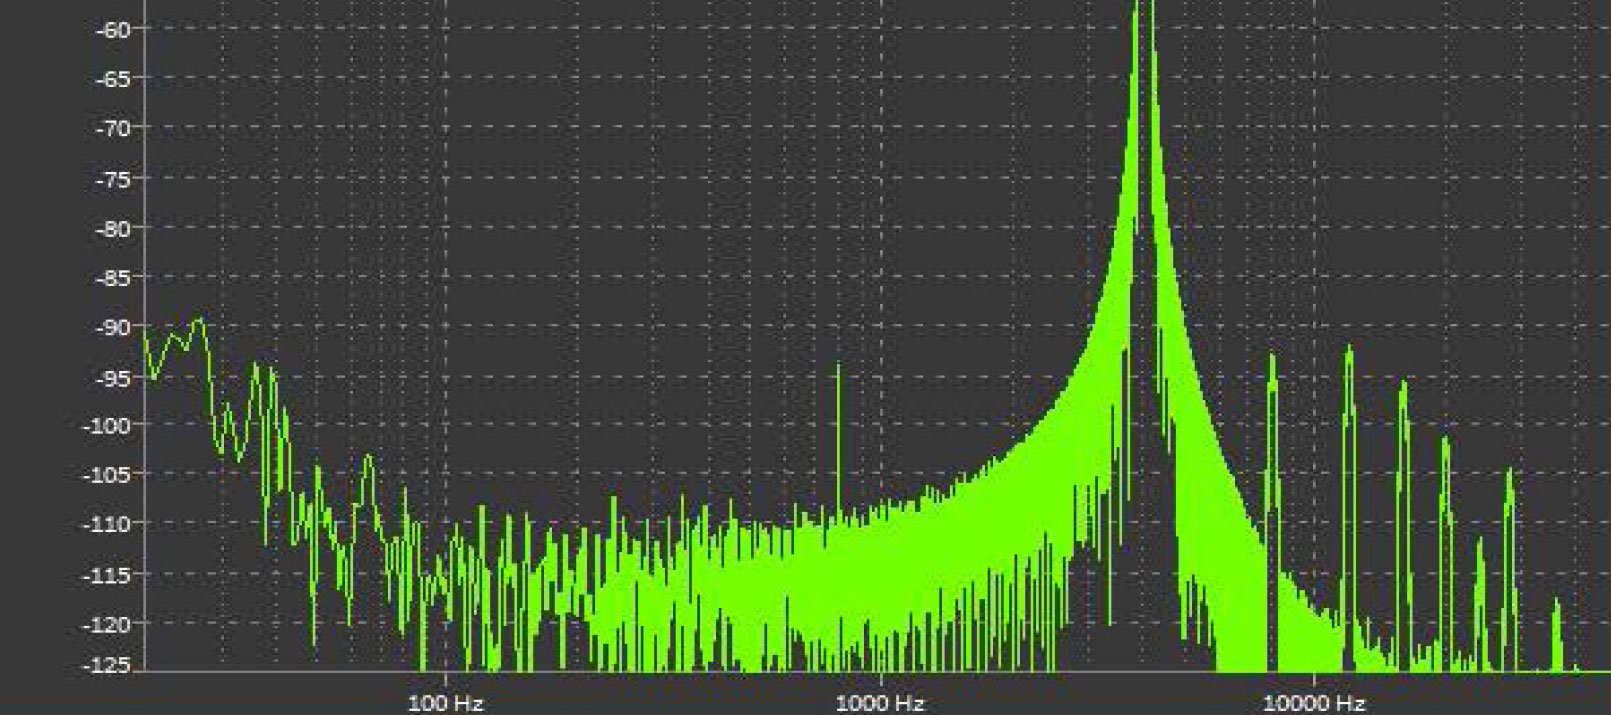Click the -105 dB axis label

coord(111,474)
